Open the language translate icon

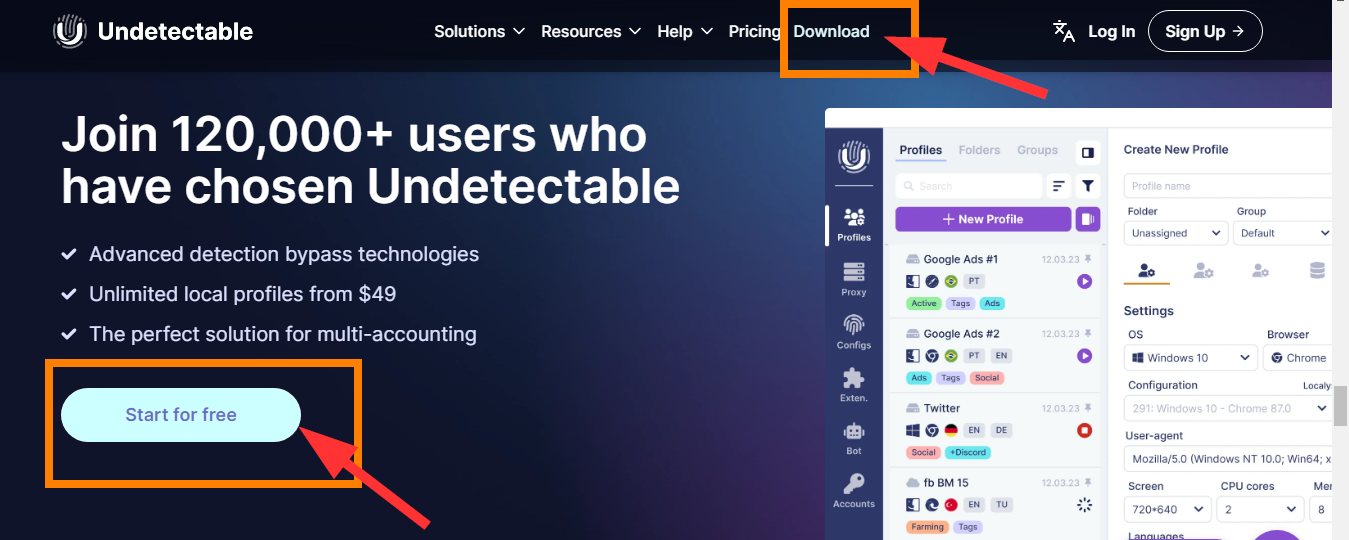click(1064, 31)
